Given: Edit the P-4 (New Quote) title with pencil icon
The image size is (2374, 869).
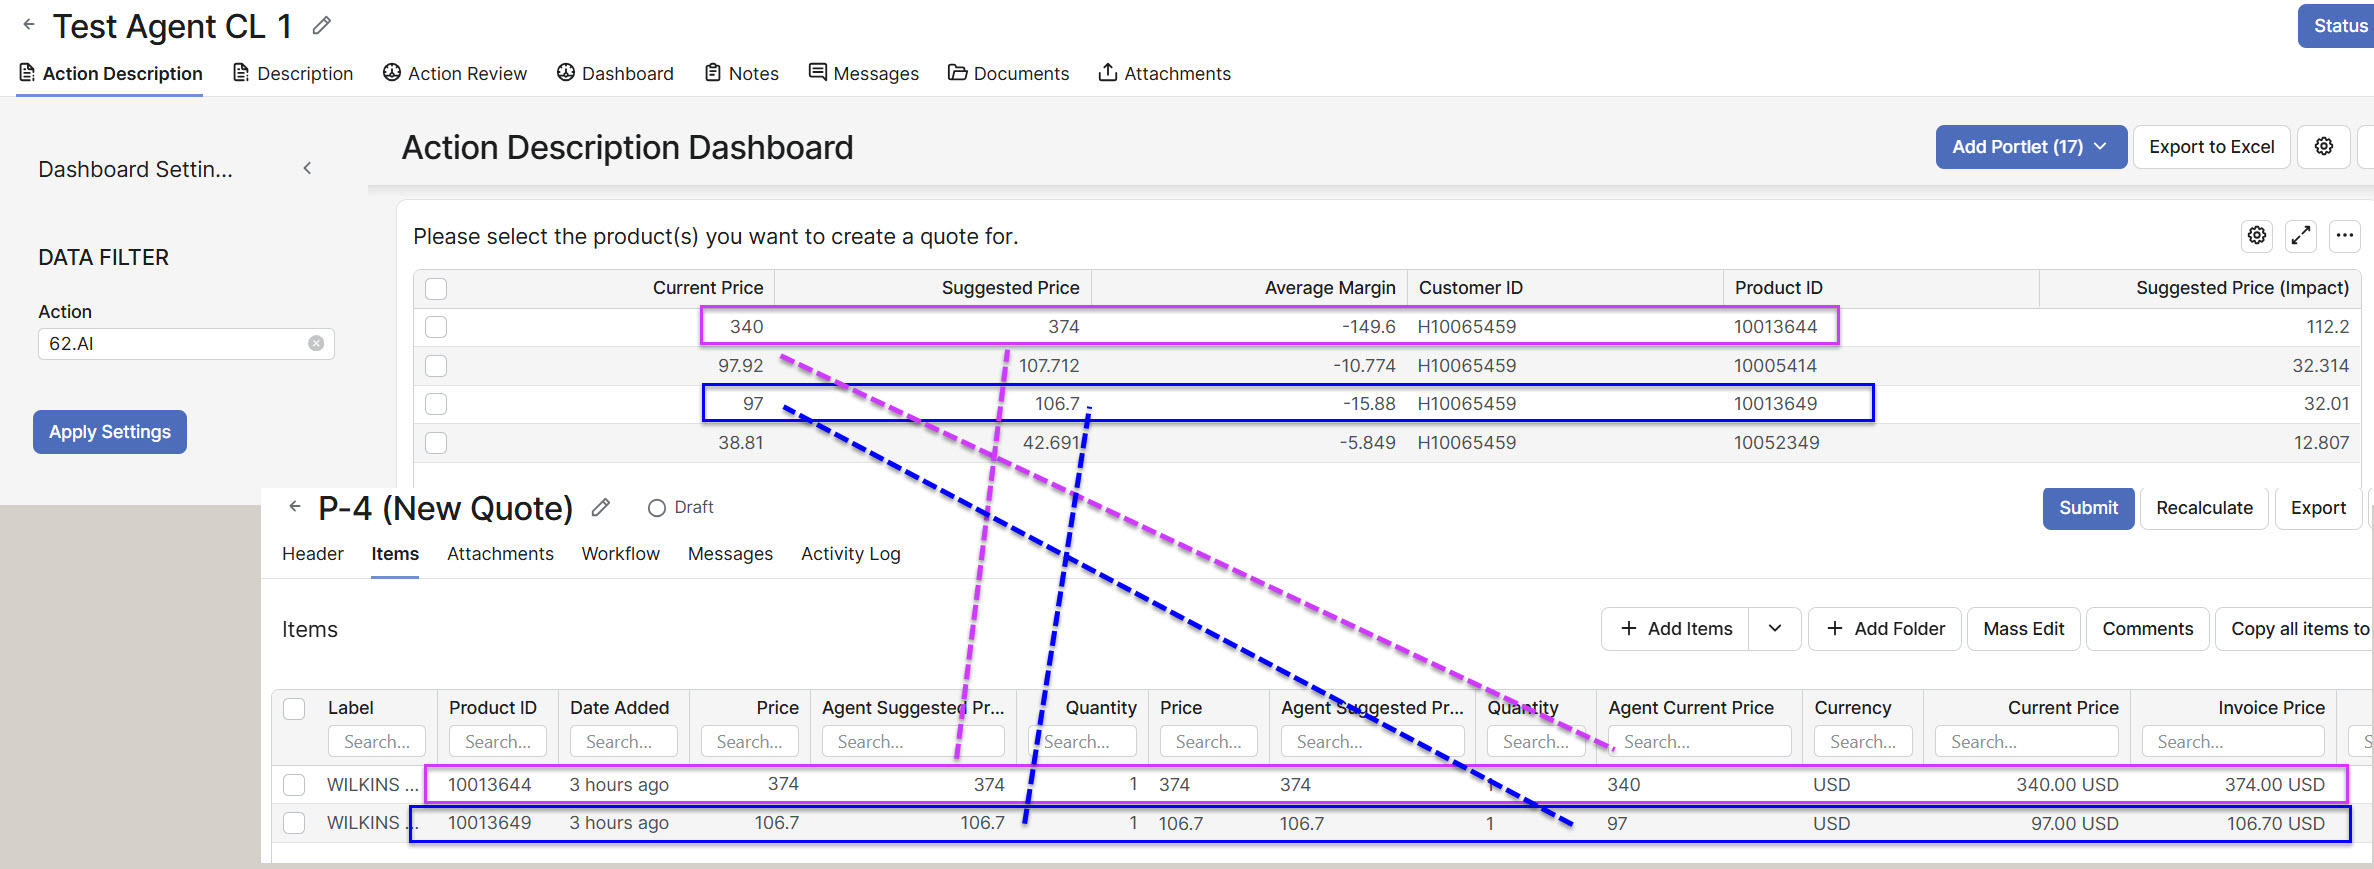Looking at the screenshot, I should pos(600,508).
